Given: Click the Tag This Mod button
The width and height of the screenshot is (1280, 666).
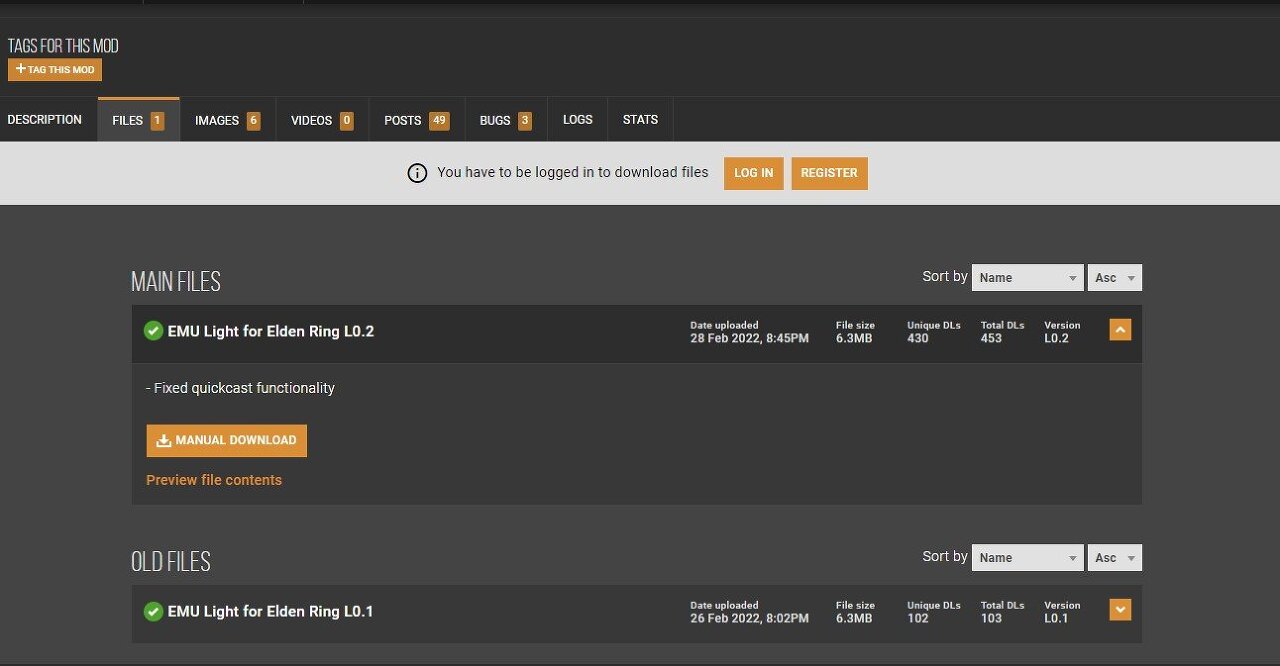Looking at the screenshot, I should click(55, 70).
